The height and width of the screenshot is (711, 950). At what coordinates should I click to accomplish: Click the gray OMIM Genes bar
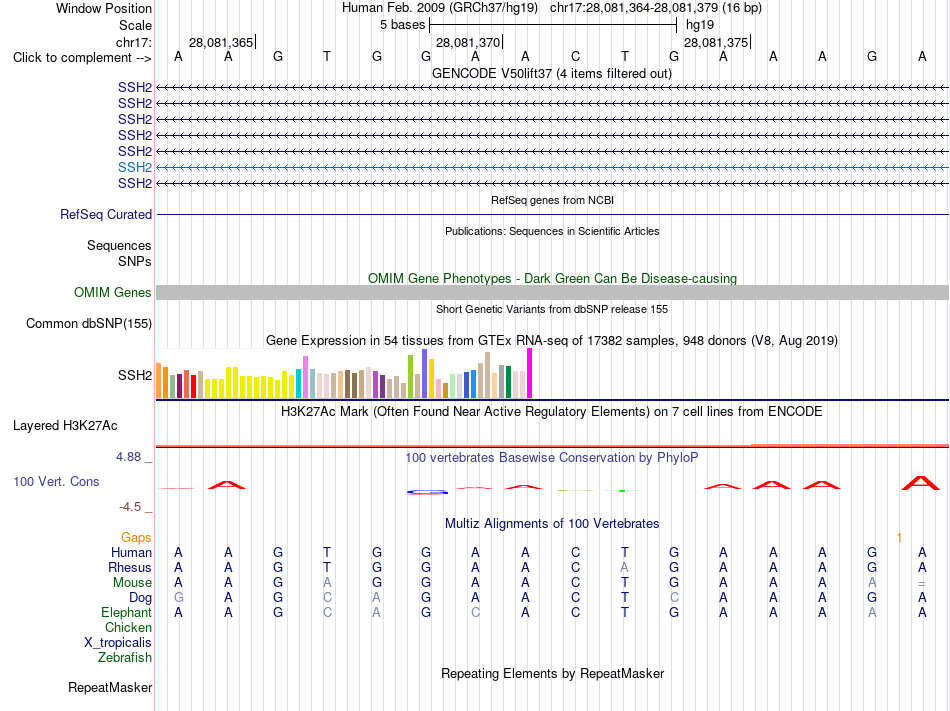553,293
